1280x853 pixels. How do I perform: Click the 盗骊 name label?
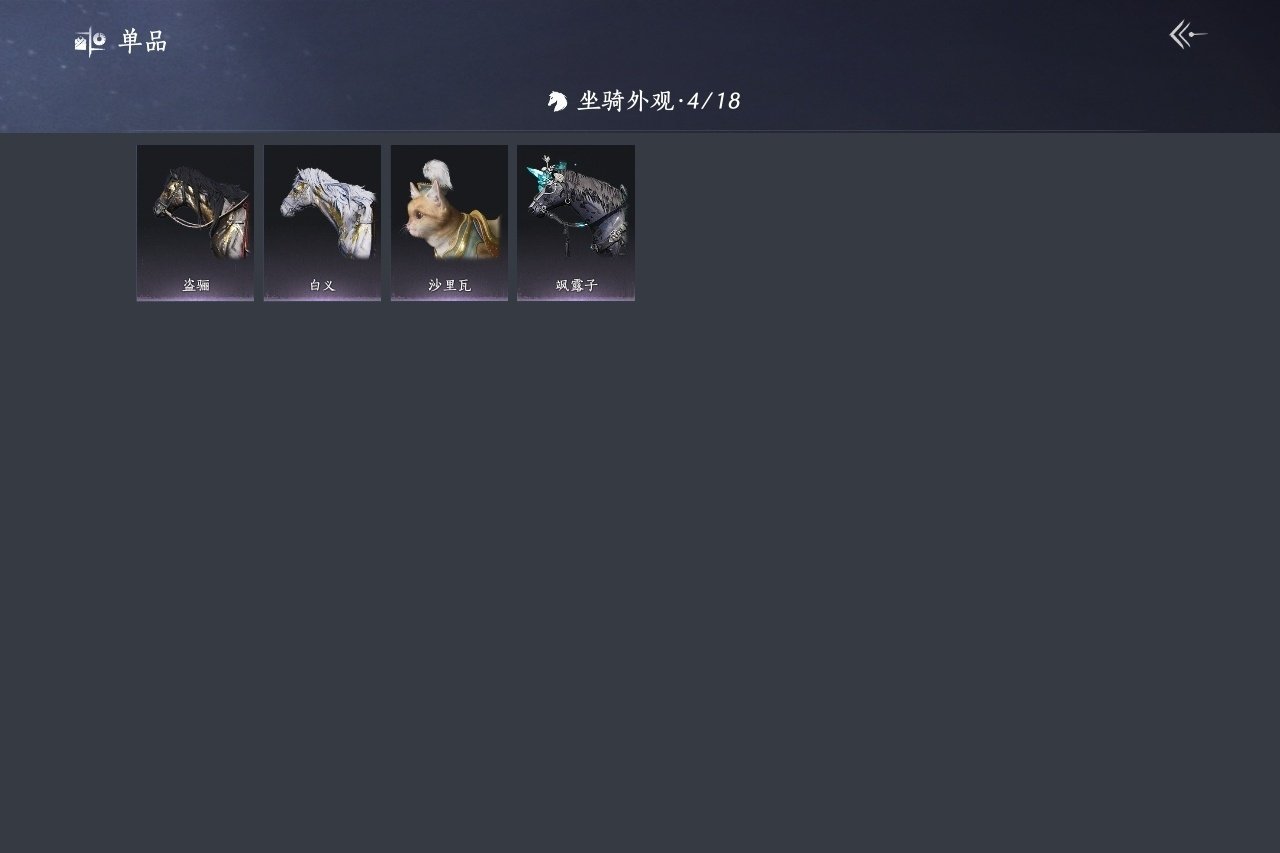196,285
